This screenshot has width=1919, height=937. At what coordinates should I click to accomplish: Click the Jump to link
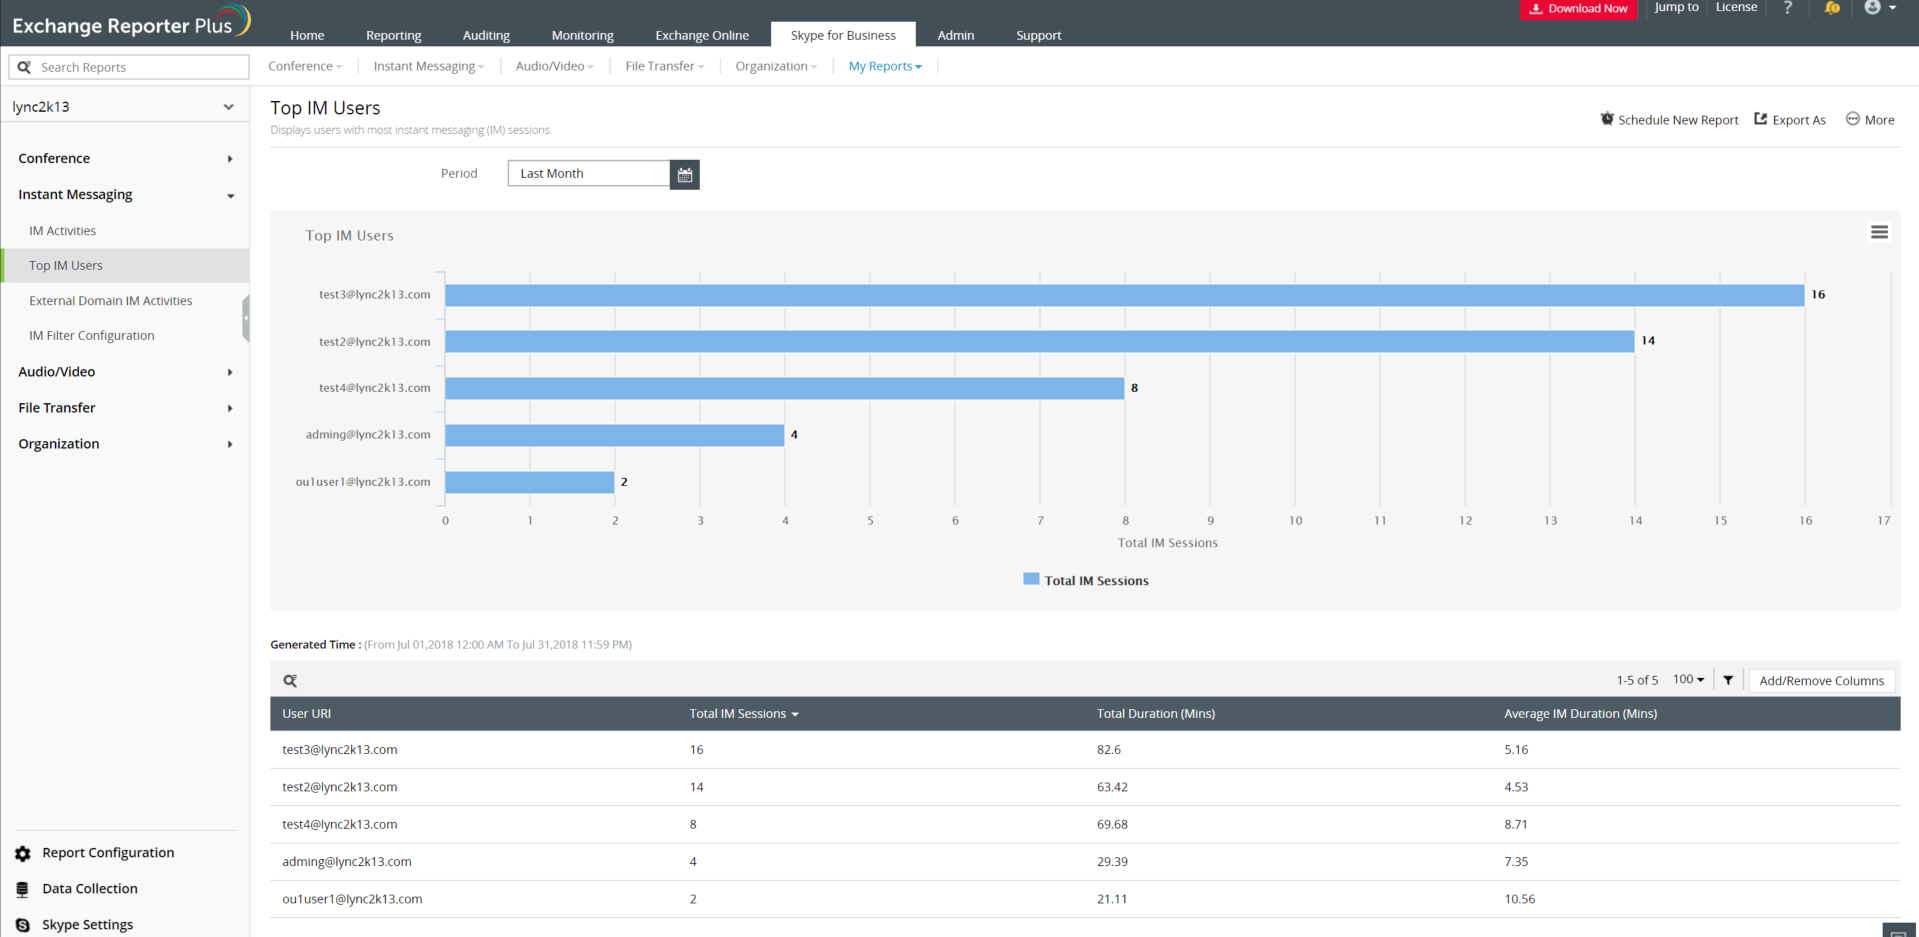[x=1676, y=7]
